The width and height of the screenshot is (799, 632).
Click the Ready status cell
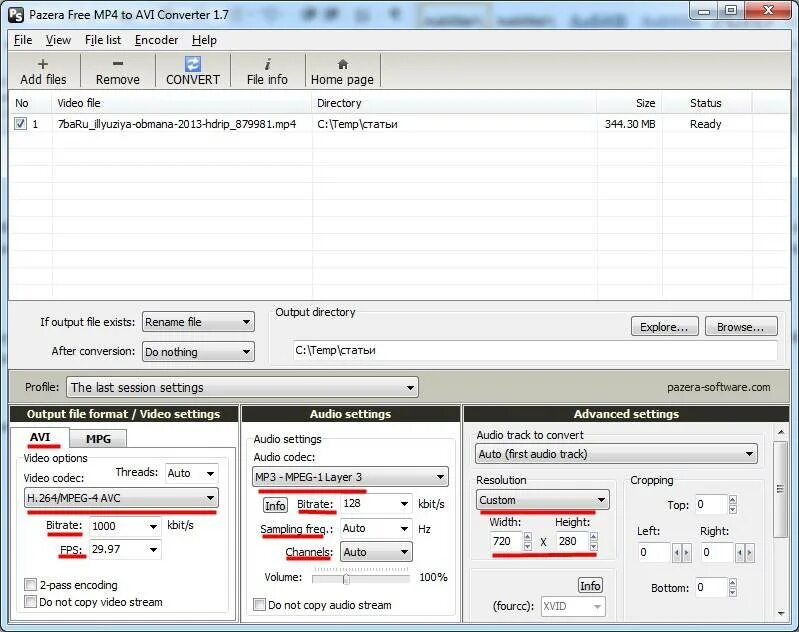click(x=706, y=124)
